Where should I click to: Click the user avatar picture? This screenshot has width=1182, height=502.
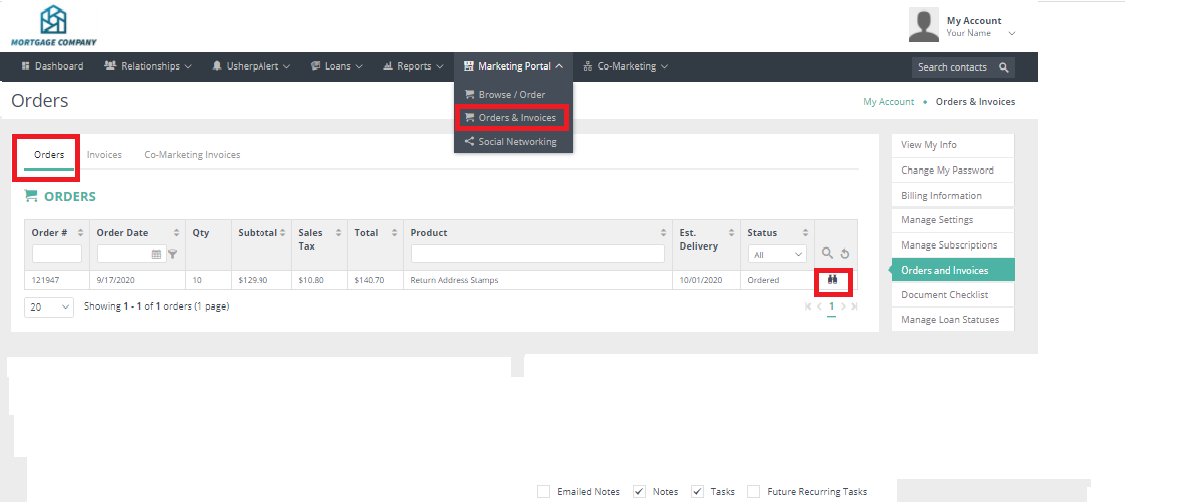click(923, 25)
